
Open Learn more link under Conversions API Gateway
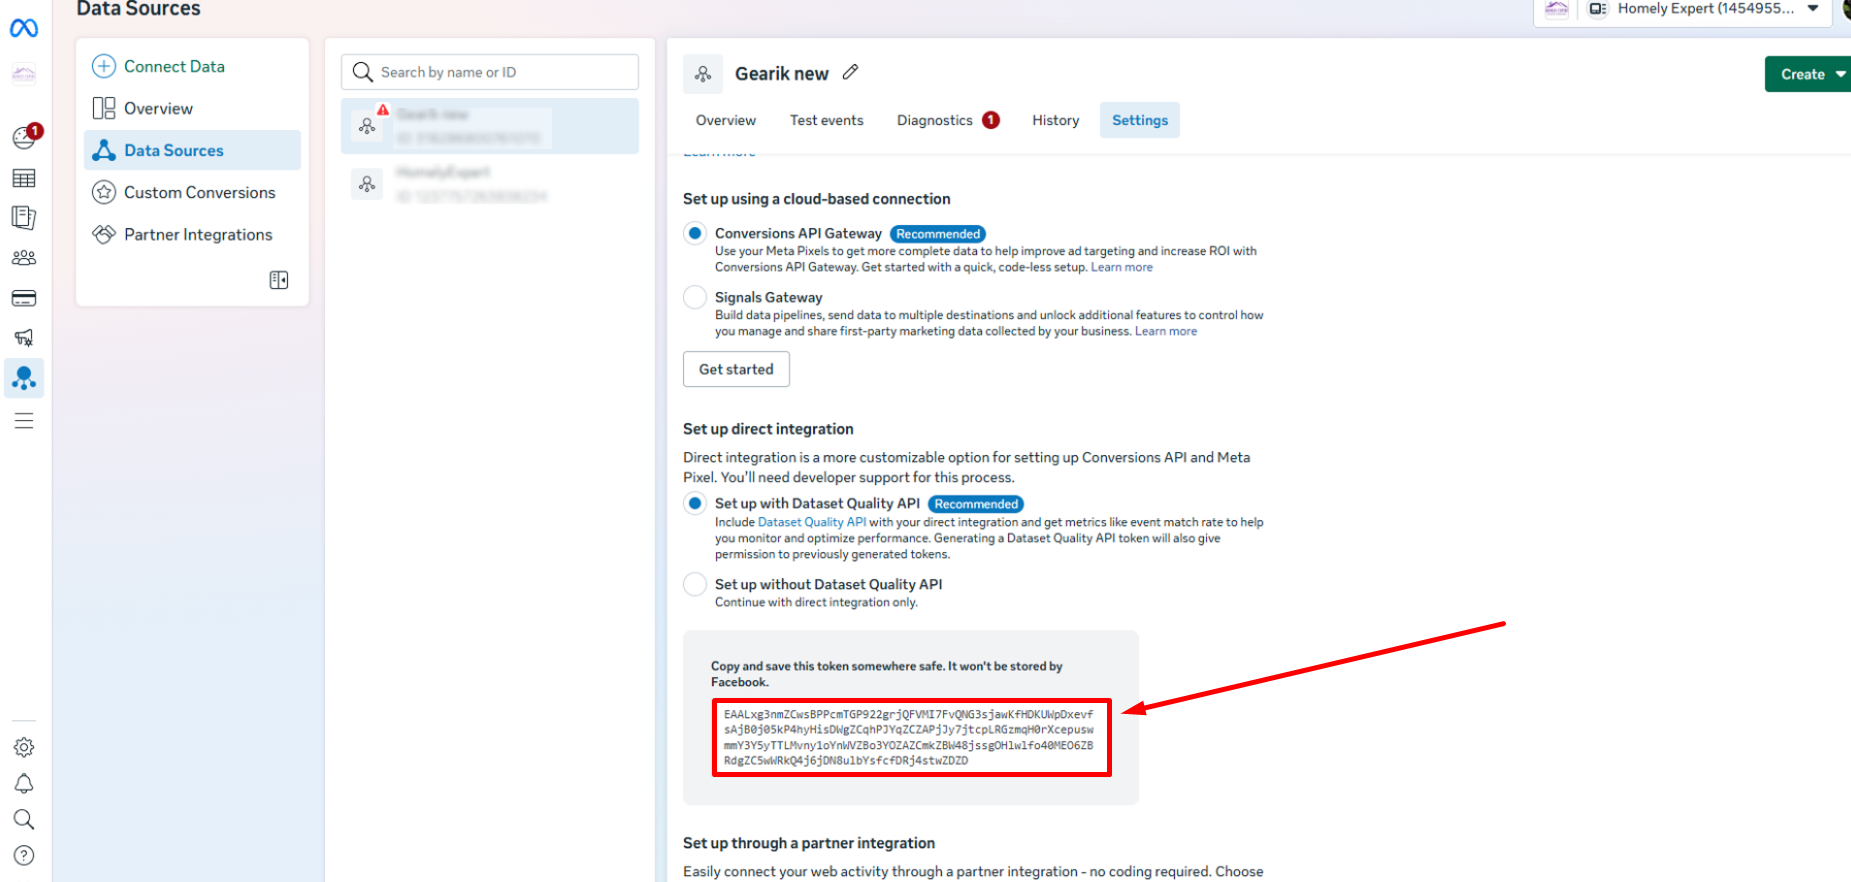click(x=1121, y=267)
